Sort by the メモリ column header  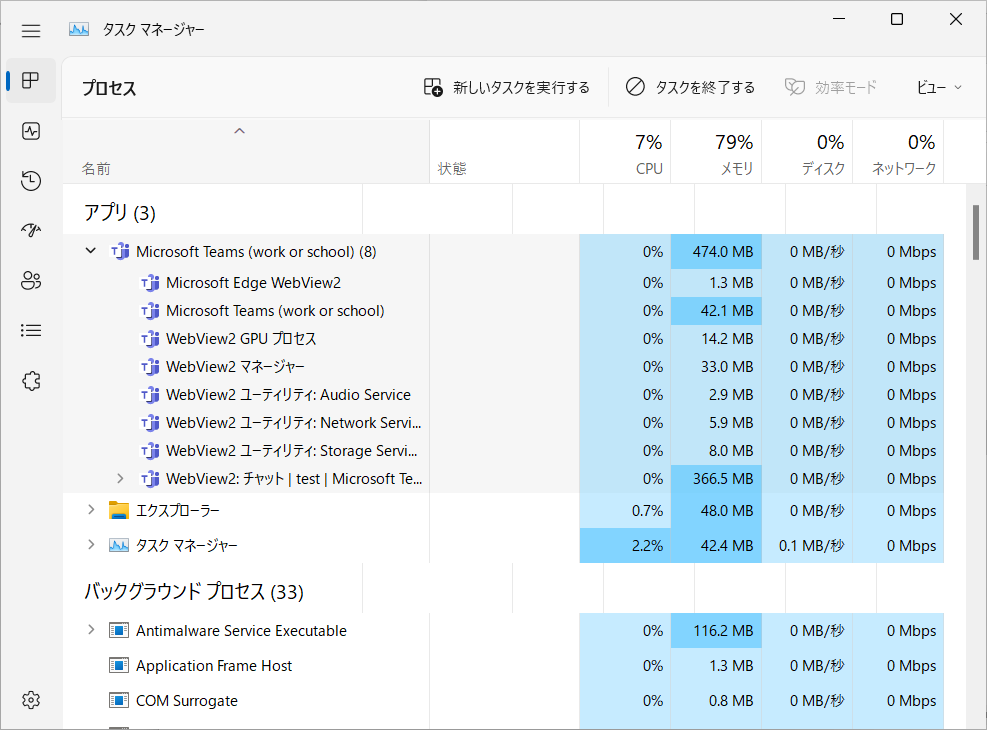(716, 153)
